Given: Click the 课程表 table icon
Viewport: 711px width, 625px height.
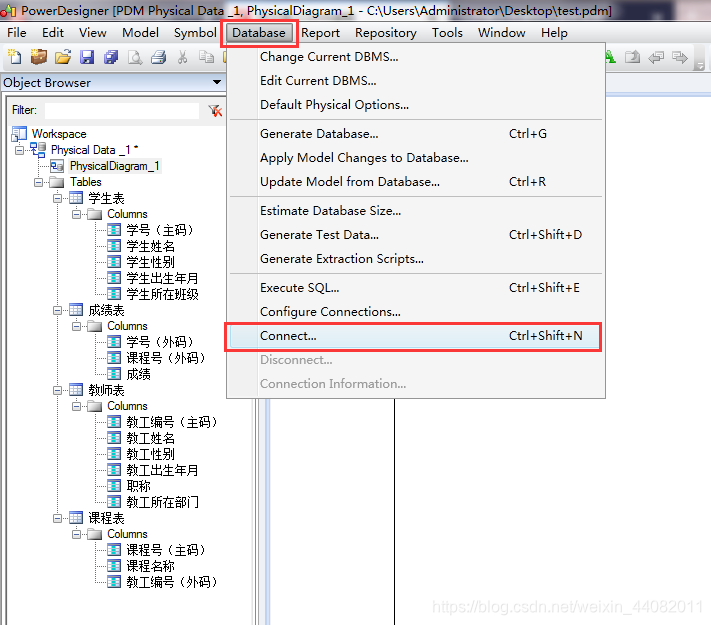Looking at the screenshot, I should click(76, 518).
